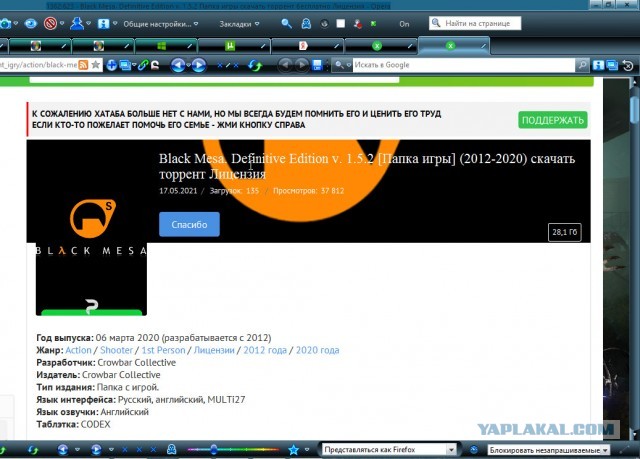Click the green chain link icon

143,65
